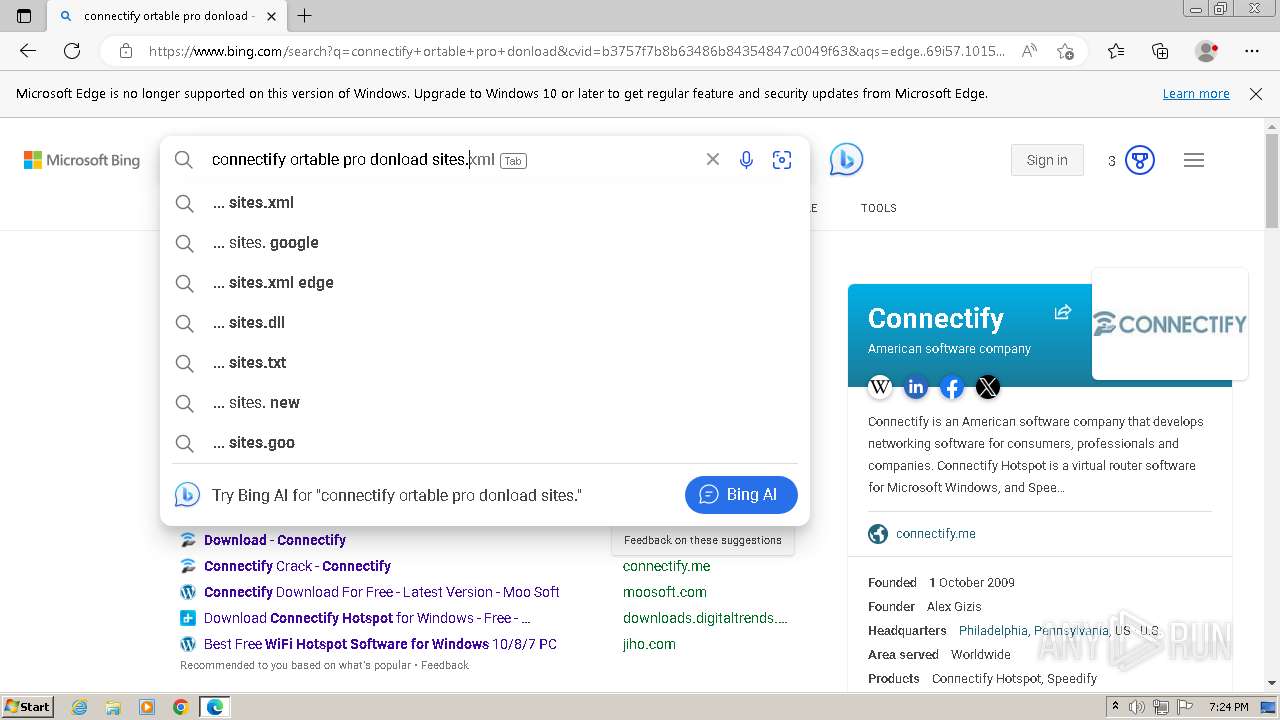Add this page to favorites with the star icon
Image resolution: width=1280 pixels, height=720 pixels.
(1066, 51)
